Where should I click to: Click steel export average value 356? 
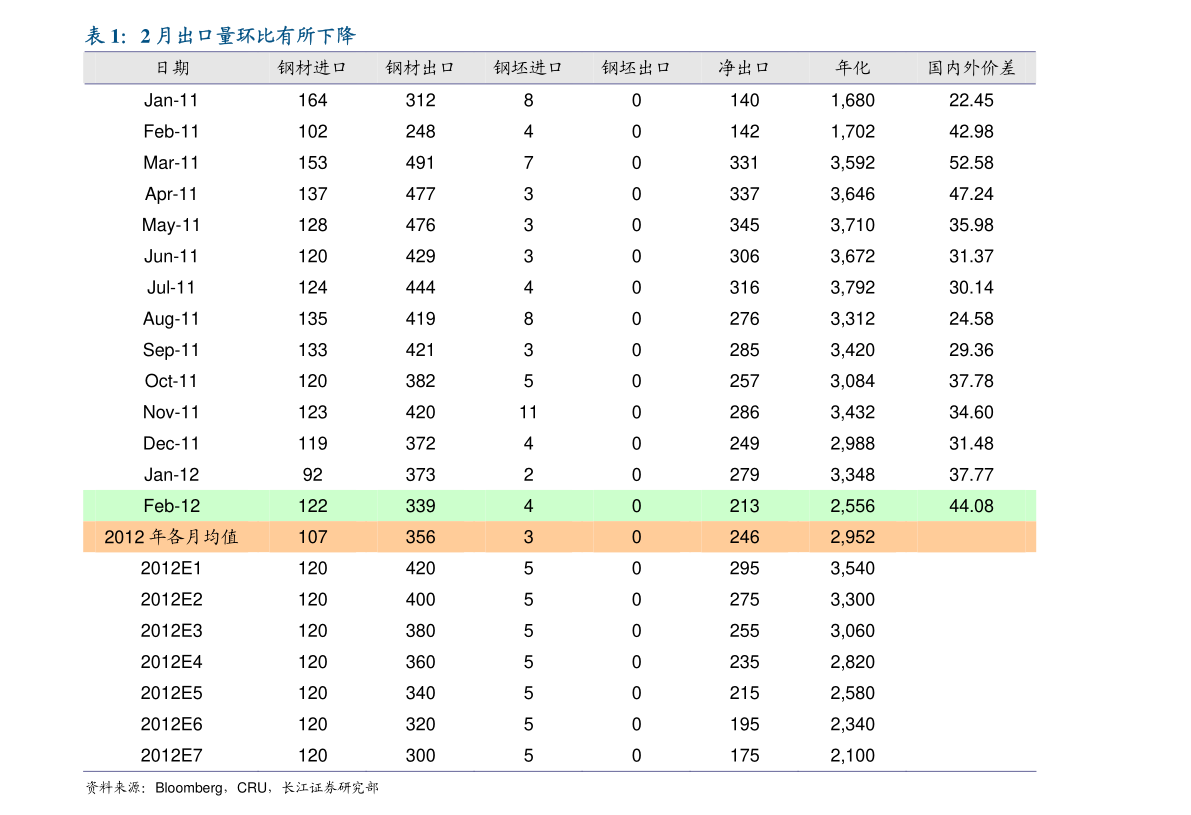click(420, 537)
